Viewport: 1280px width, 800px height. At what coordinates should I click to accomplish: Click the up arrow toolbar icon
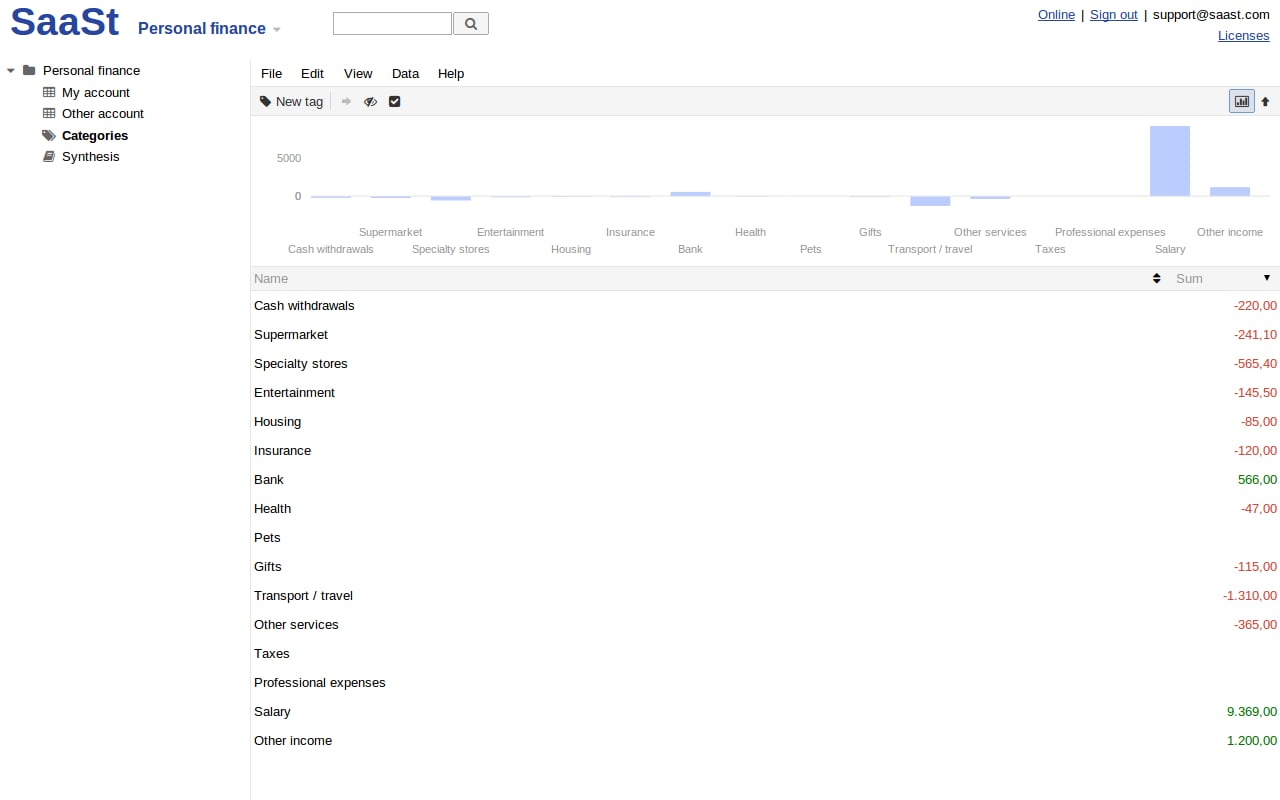coord(1265,101)
